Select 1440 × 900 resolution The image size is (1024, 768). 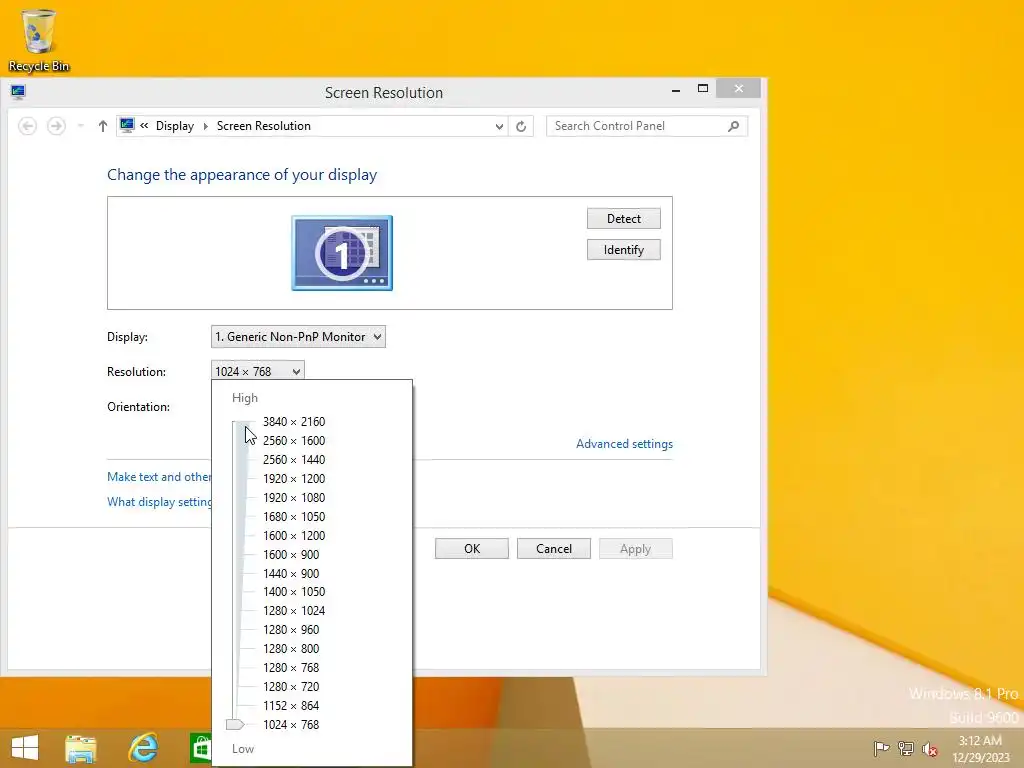coord(291,573)
